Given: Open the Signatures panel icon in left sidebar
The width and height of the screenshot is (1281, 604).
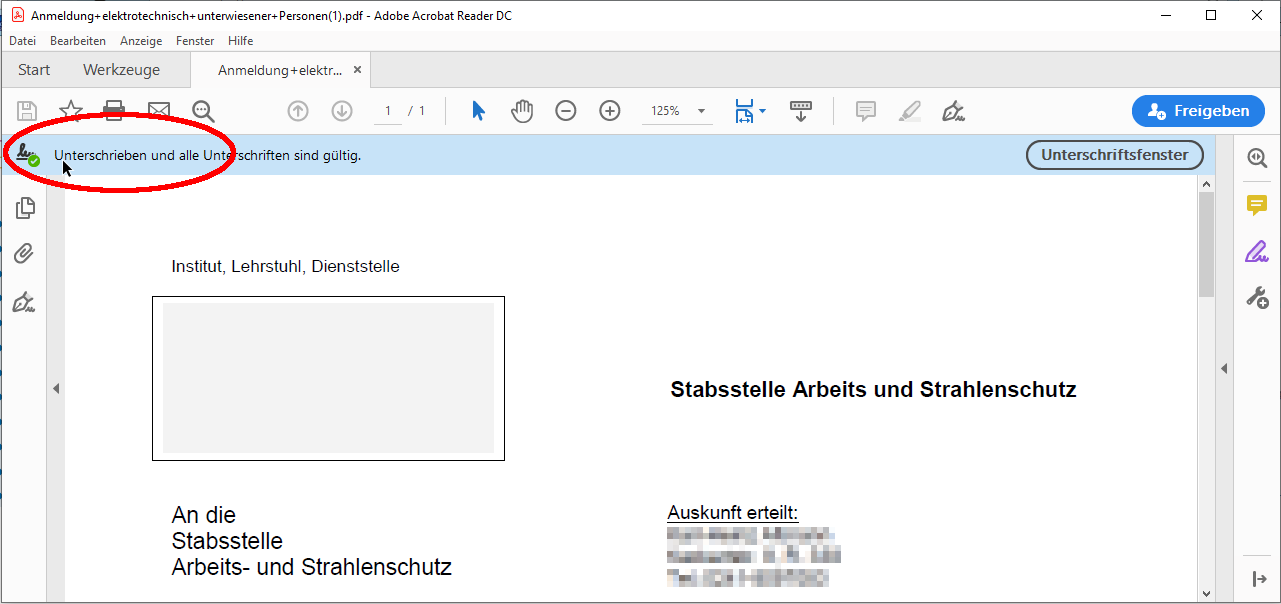Looking at the screenshot, I should click(25, 302).
